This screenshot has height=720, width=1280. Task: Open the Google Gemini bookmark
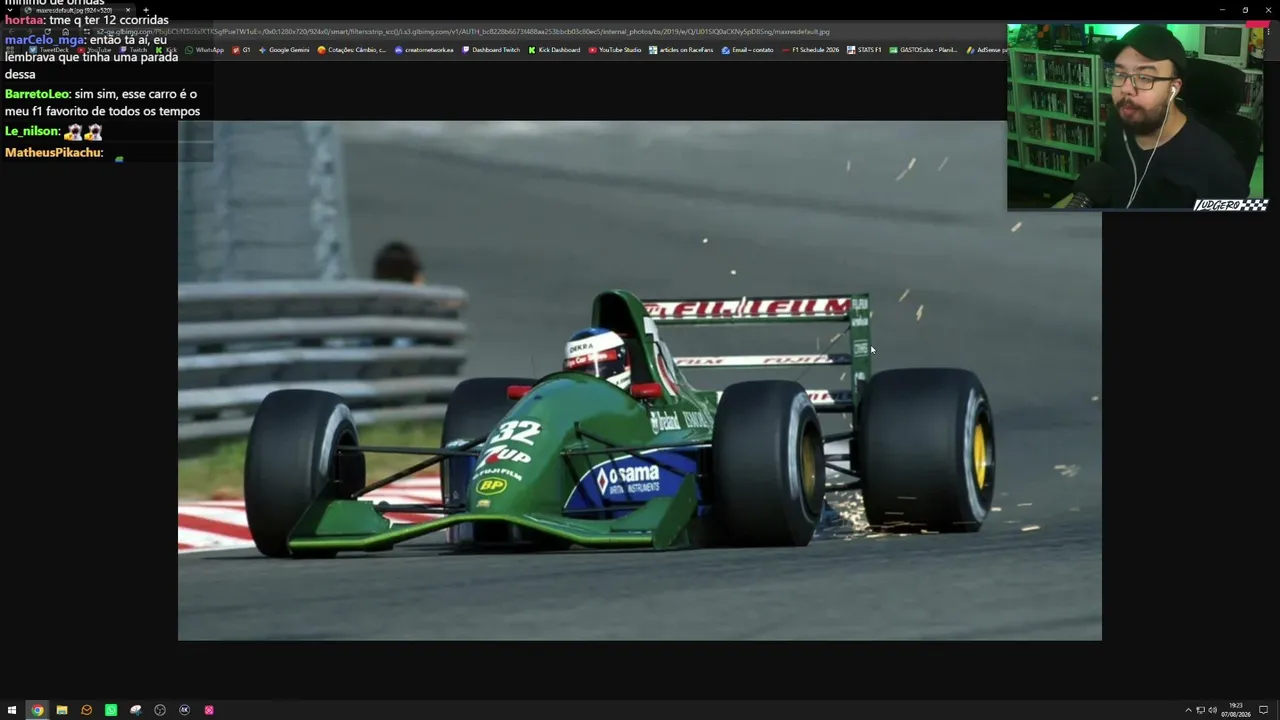tap(284, 50)
